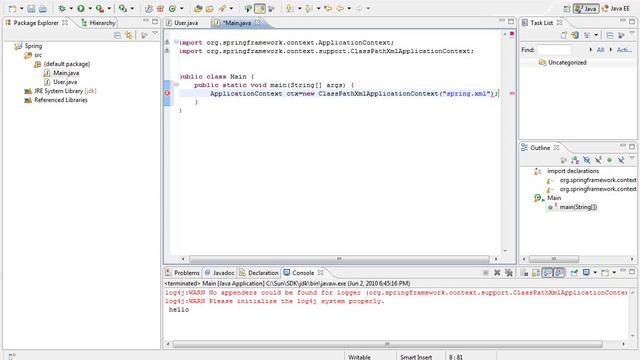Click the Last Edit Location icon
The image size is (640, 360).
(328, 9)
